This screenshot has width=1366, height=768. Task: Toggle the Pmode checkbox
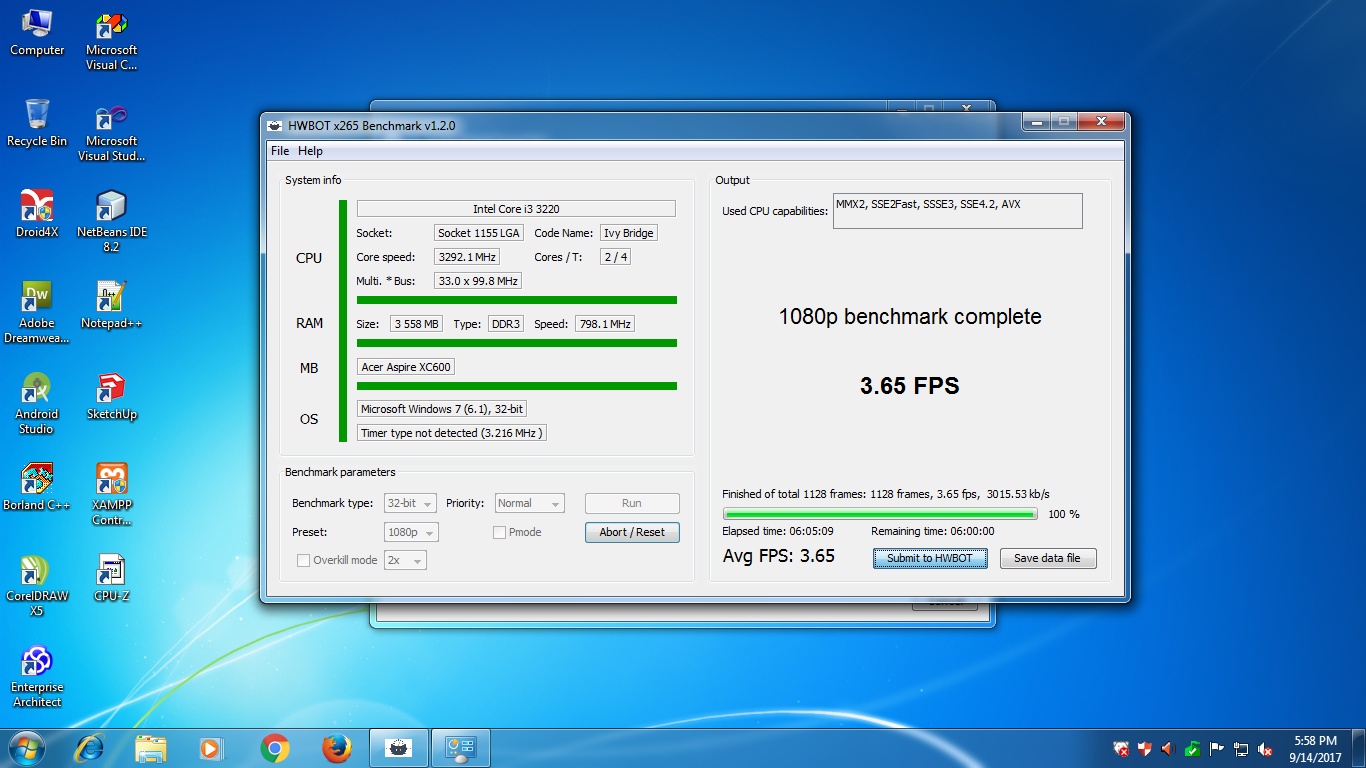pyautogui.click(x=499, y=532)
